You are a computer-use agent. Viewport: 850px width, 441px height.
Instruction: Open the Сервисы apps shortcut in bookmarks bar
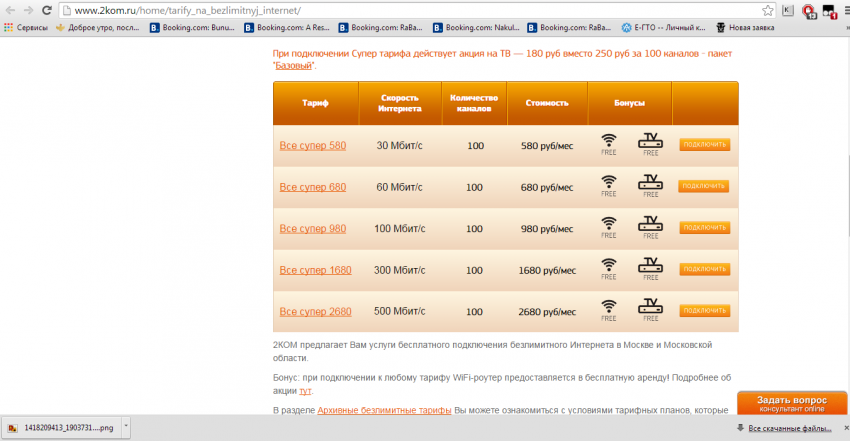[26, 28]
